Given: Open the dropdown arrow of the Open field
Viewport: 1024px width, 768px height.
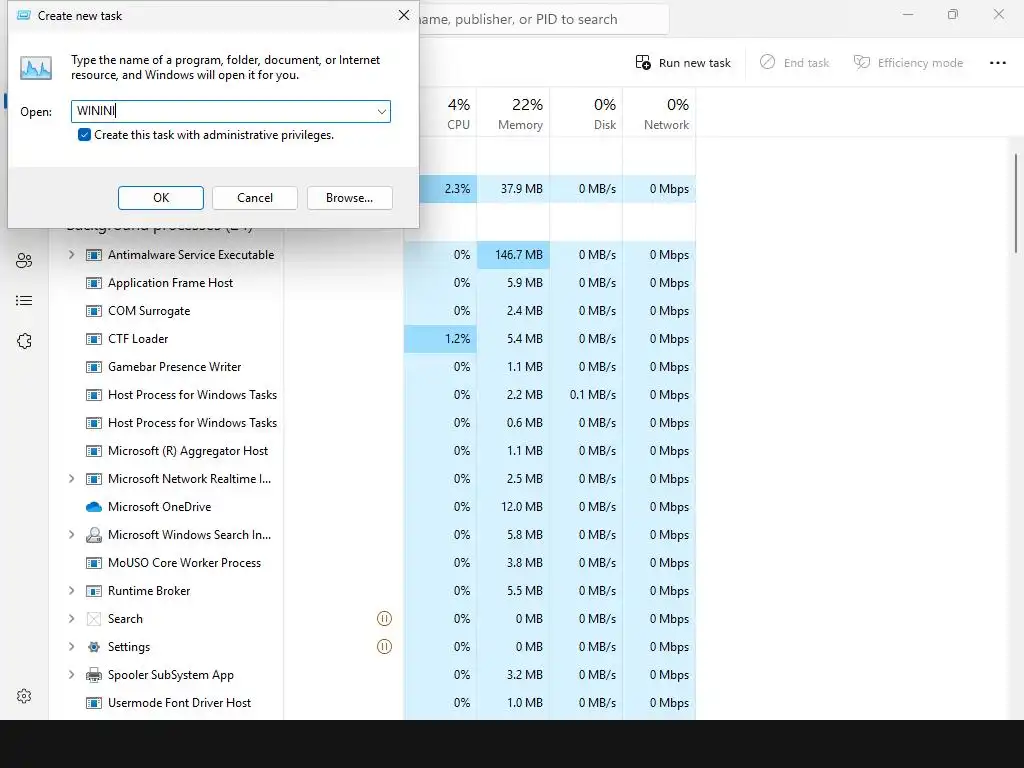Looking at the screenshot, I should pos(382,112).
